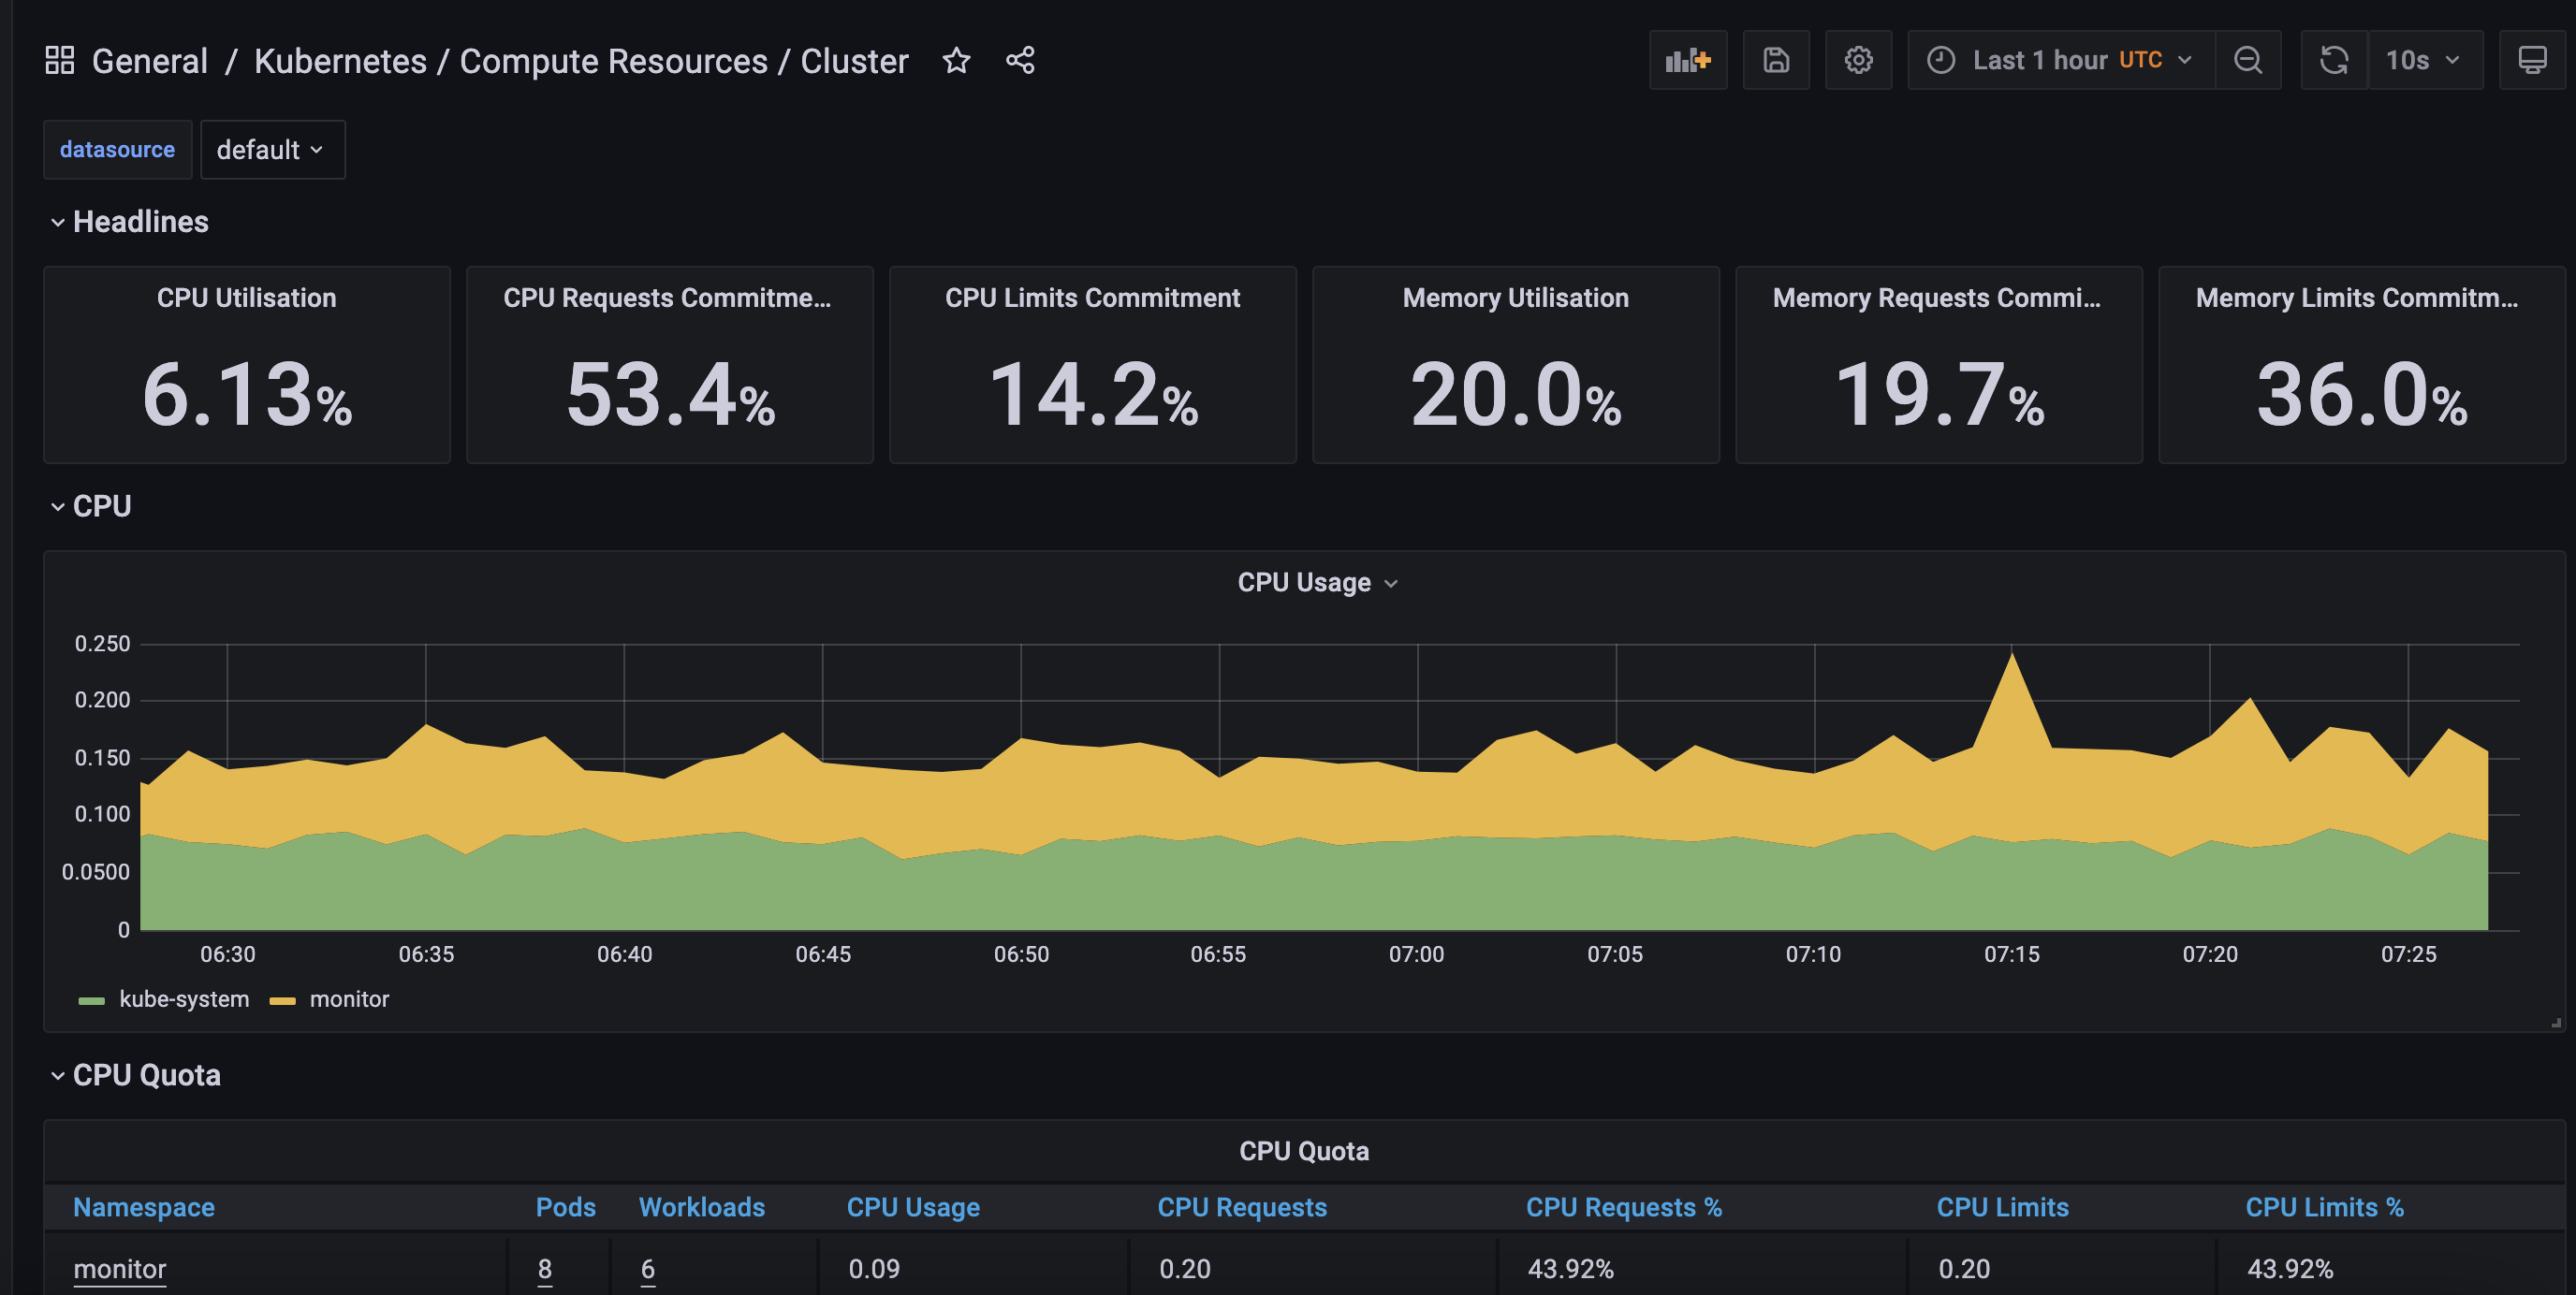Image resolution: width=2576 pixels, height=1295 pixels.
Task: Toggle kube-system series in legend
Action: pos(183,999)
